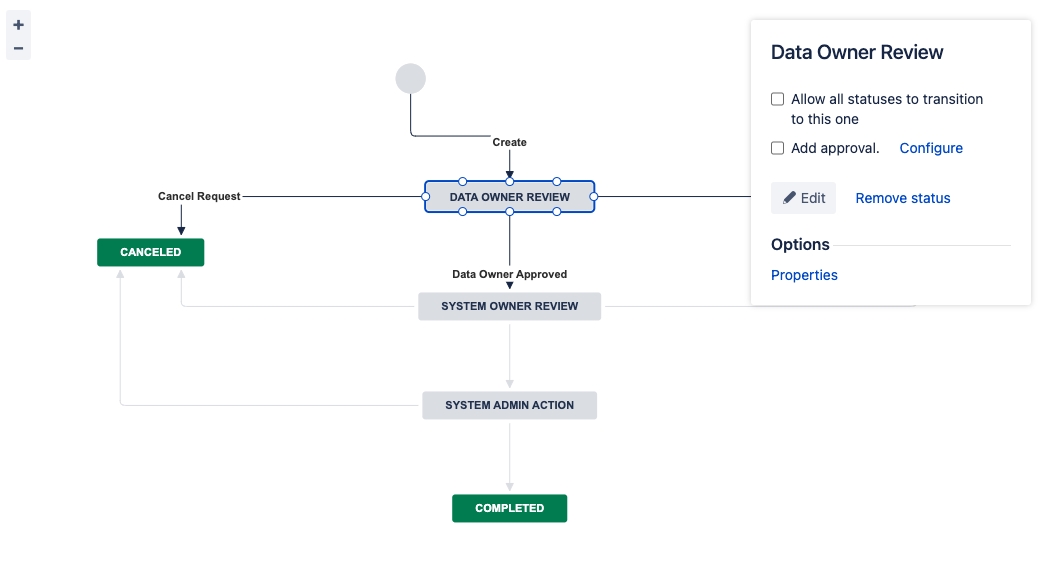Click Remove status link
The width and height of the screenshot is (1051, 587).
click(902, 197)
